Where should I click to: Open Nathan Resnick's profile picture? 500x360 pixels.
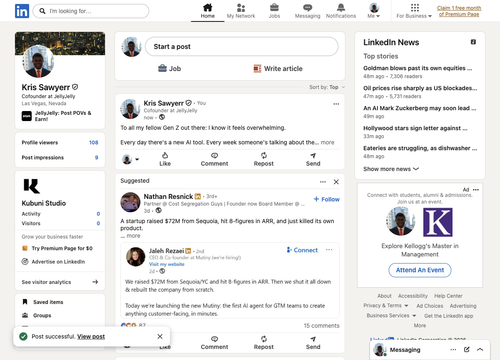tap(130, 202)
